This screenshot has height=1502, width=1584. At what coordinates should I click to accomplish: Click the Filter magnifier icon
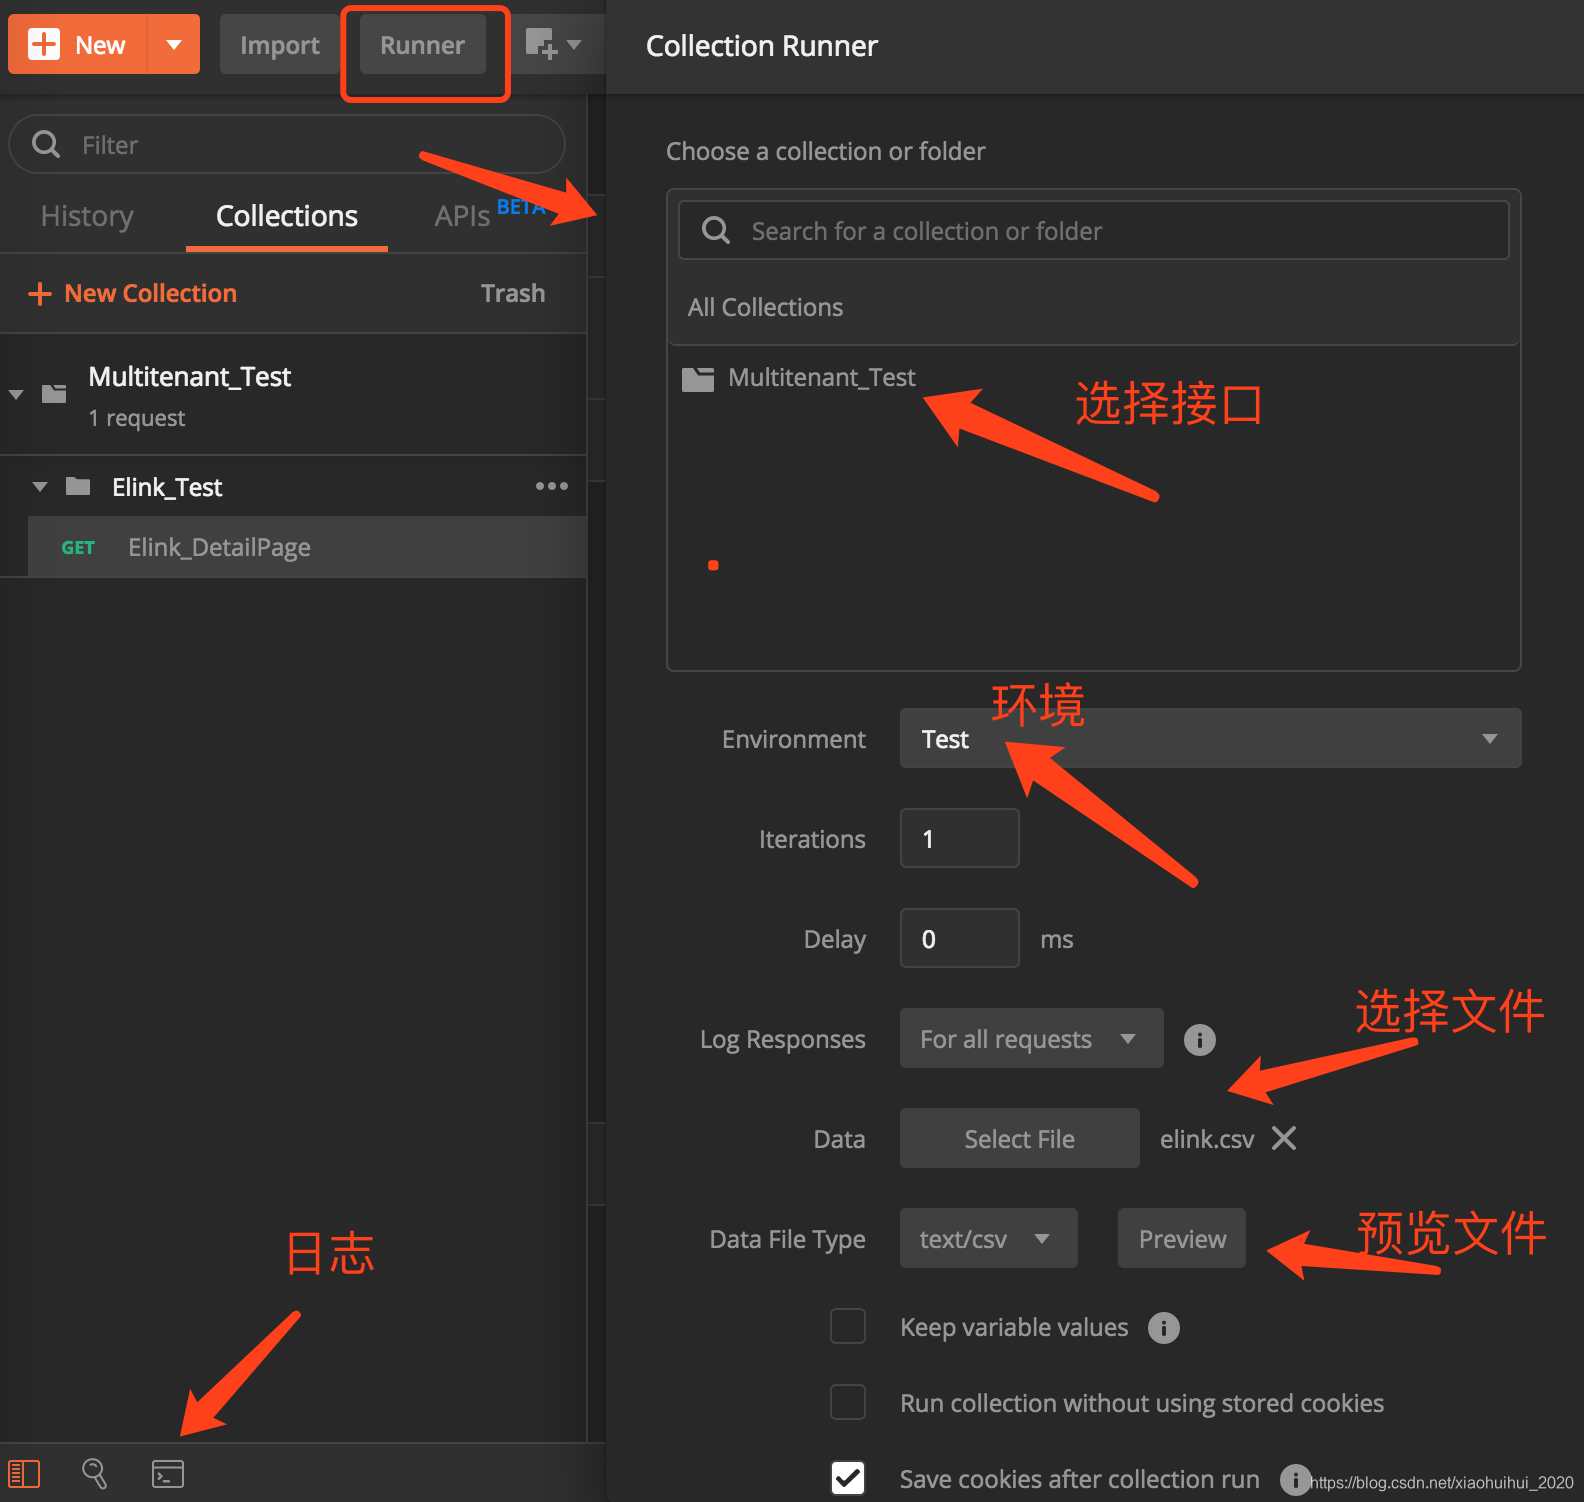(46, 145)
